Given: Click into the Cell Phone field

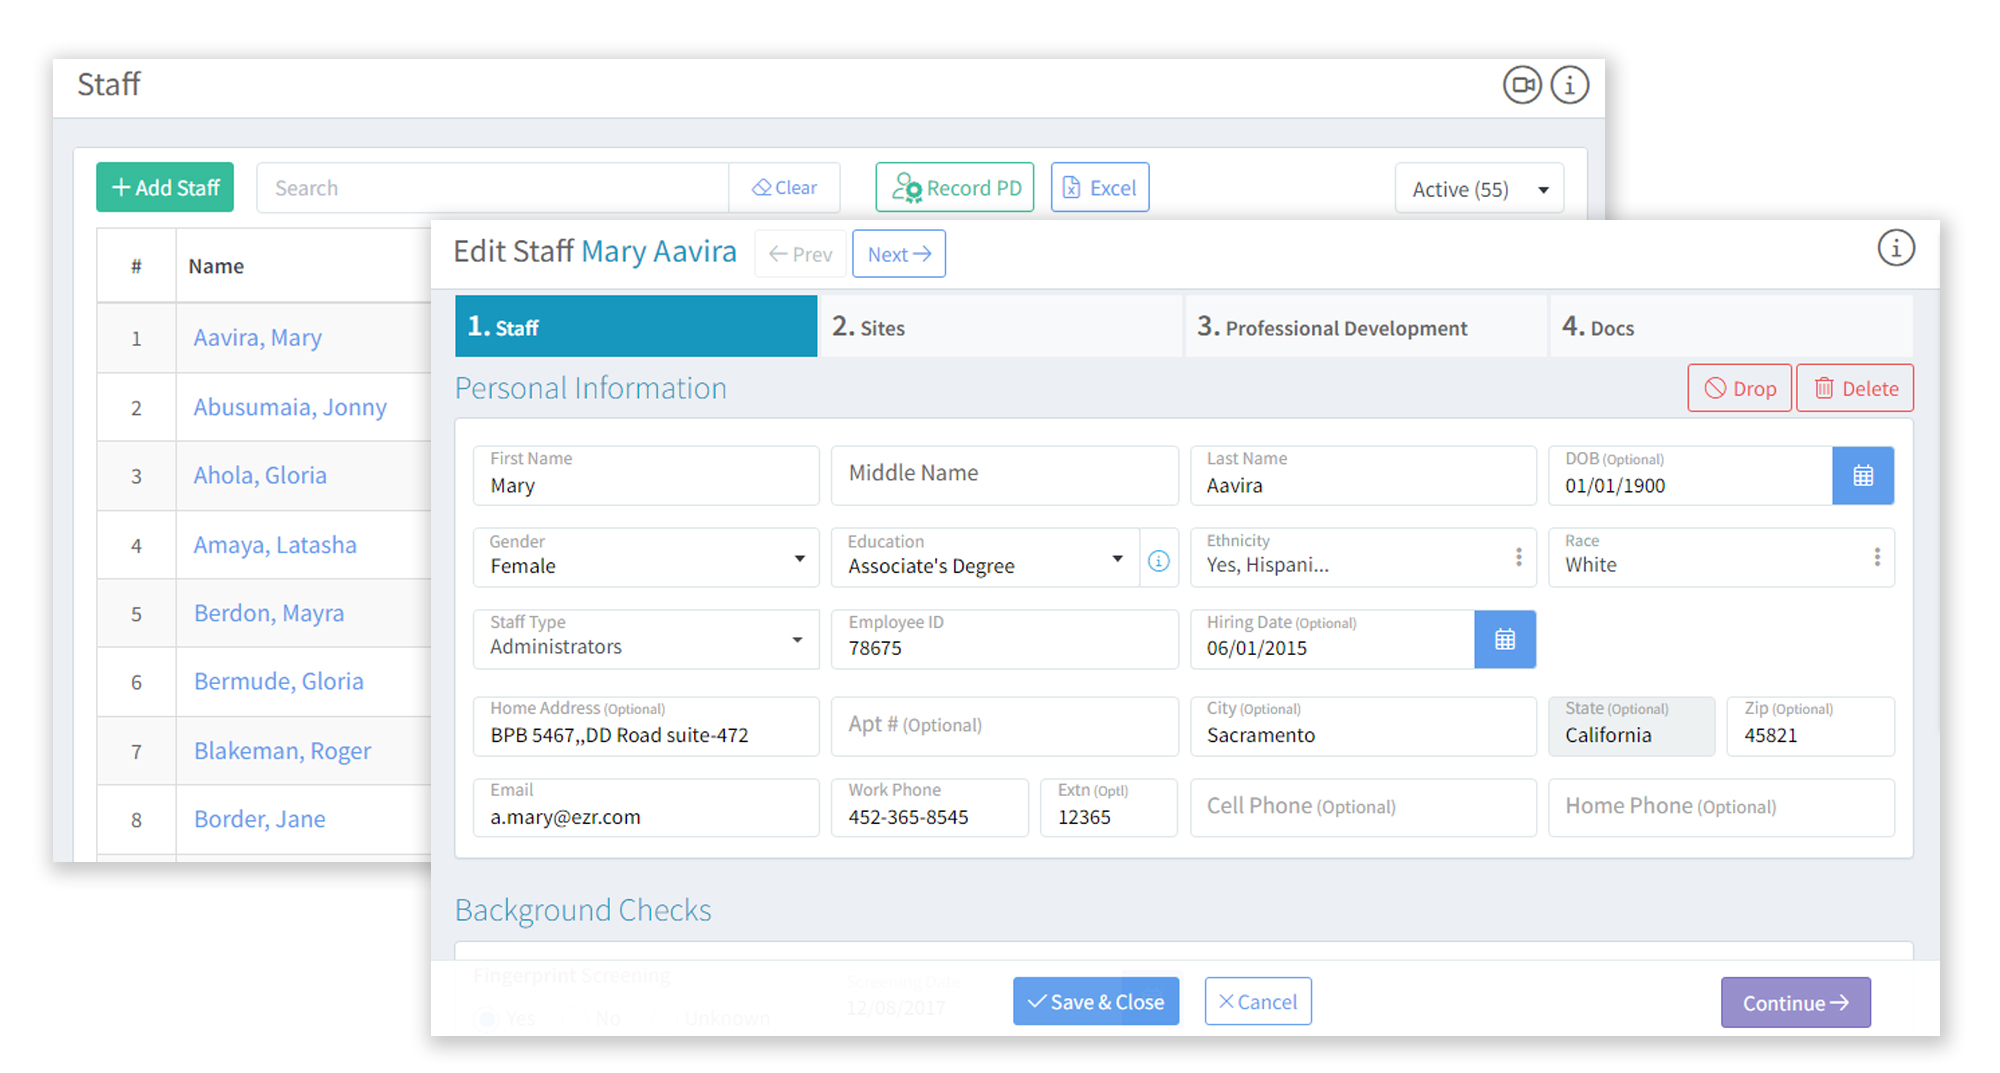Looking at the screenshot, I should pyautogui.click(x=1362, y=807).
